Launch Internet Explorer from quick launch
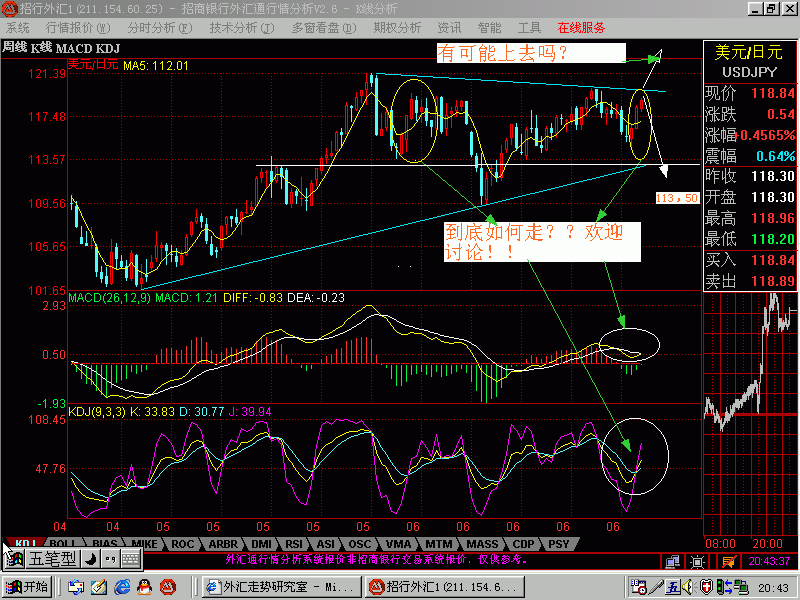 (x=122, y=587)
